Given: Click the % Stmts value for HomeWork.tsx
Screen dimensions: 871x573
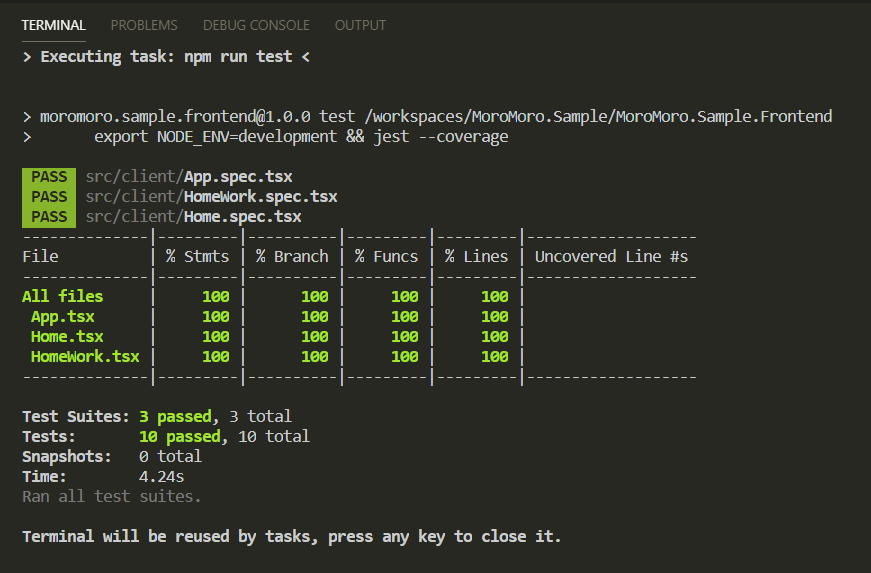Looking at the screenshot, I should (x=216, y=356).
